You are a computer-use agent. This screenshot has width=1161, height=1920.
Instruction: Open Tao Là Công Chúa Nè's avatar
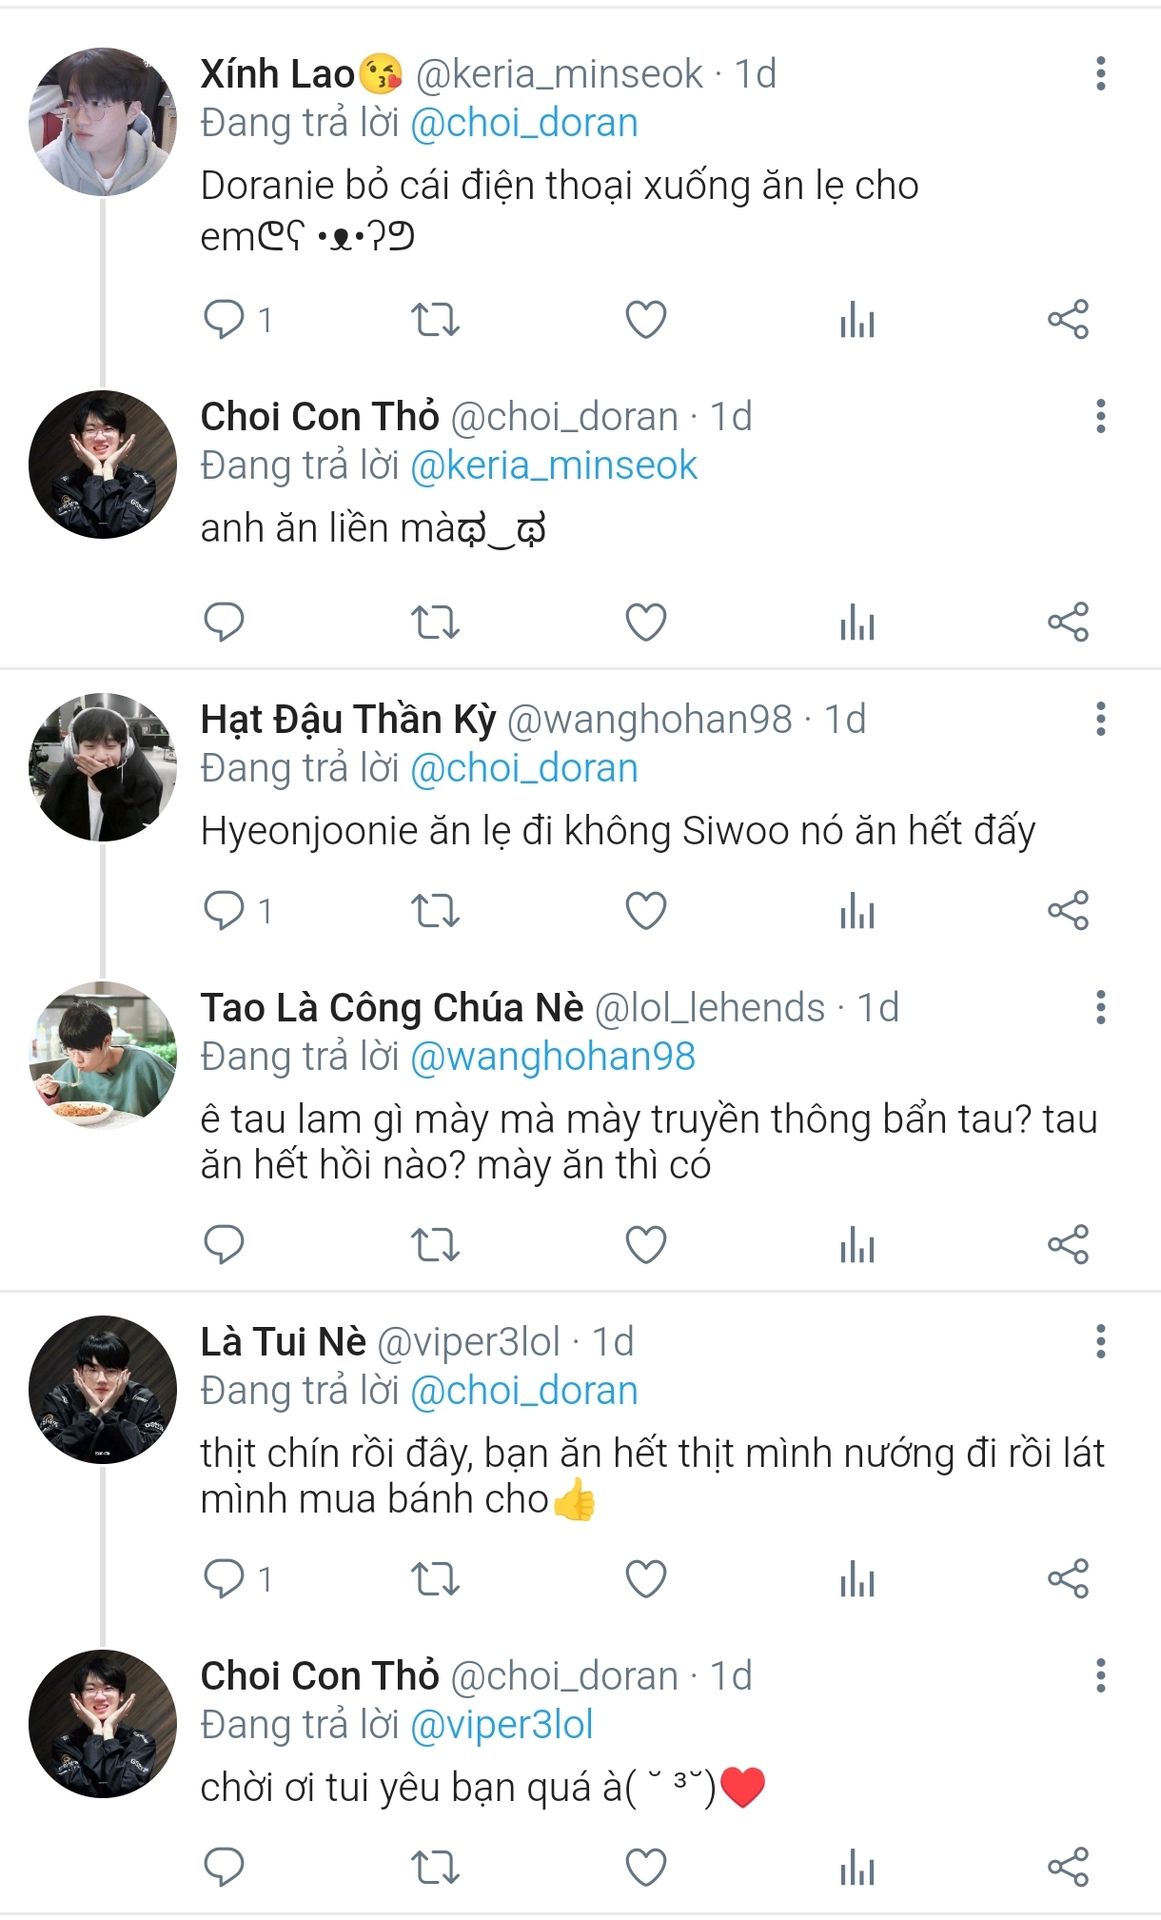(x=102, y=1055)
